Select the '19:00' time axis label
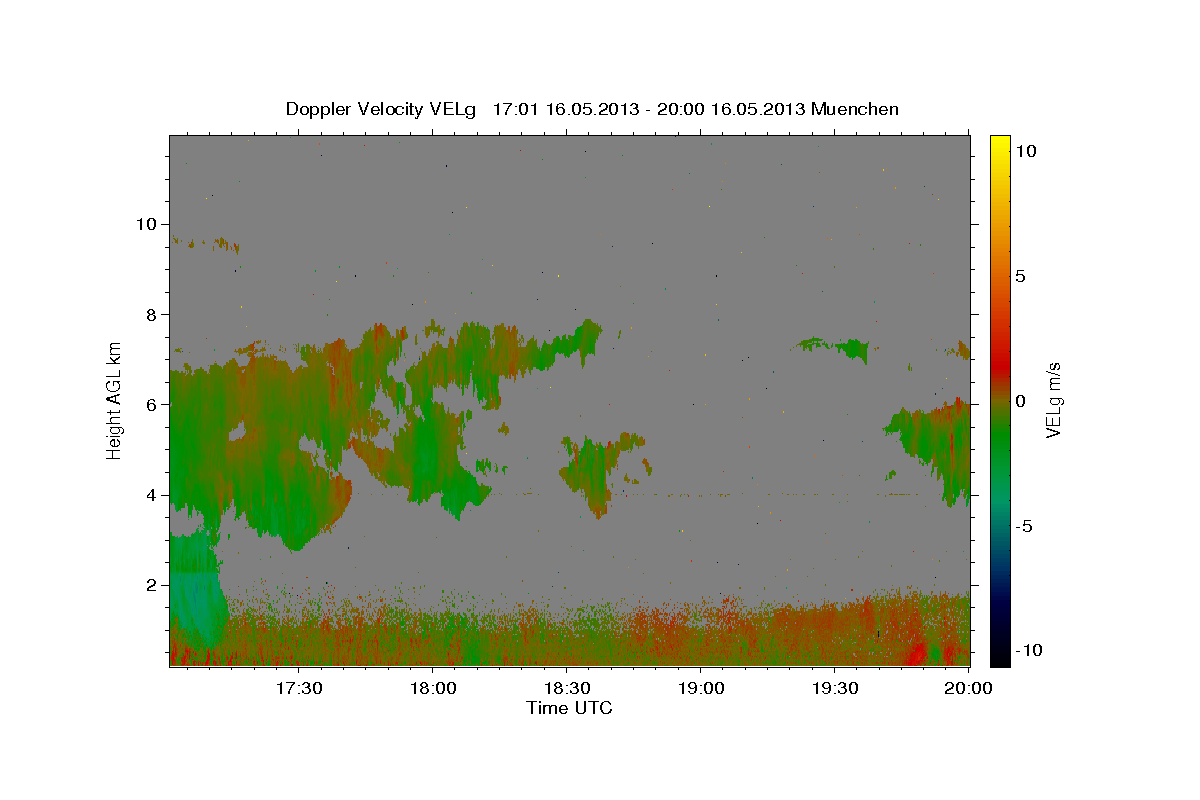 [701, 688]
